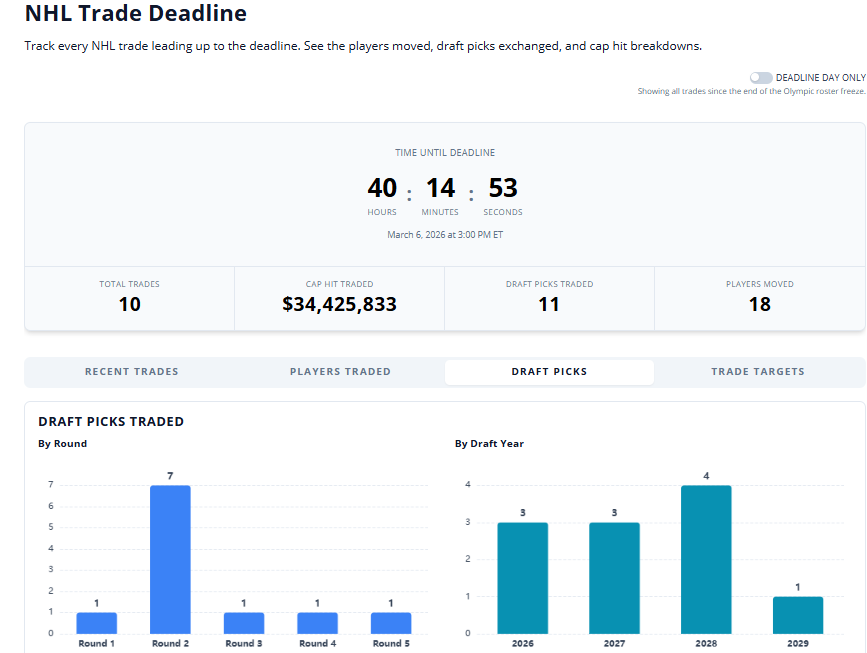Select the tall Round 2 bar

pos(170,559)
